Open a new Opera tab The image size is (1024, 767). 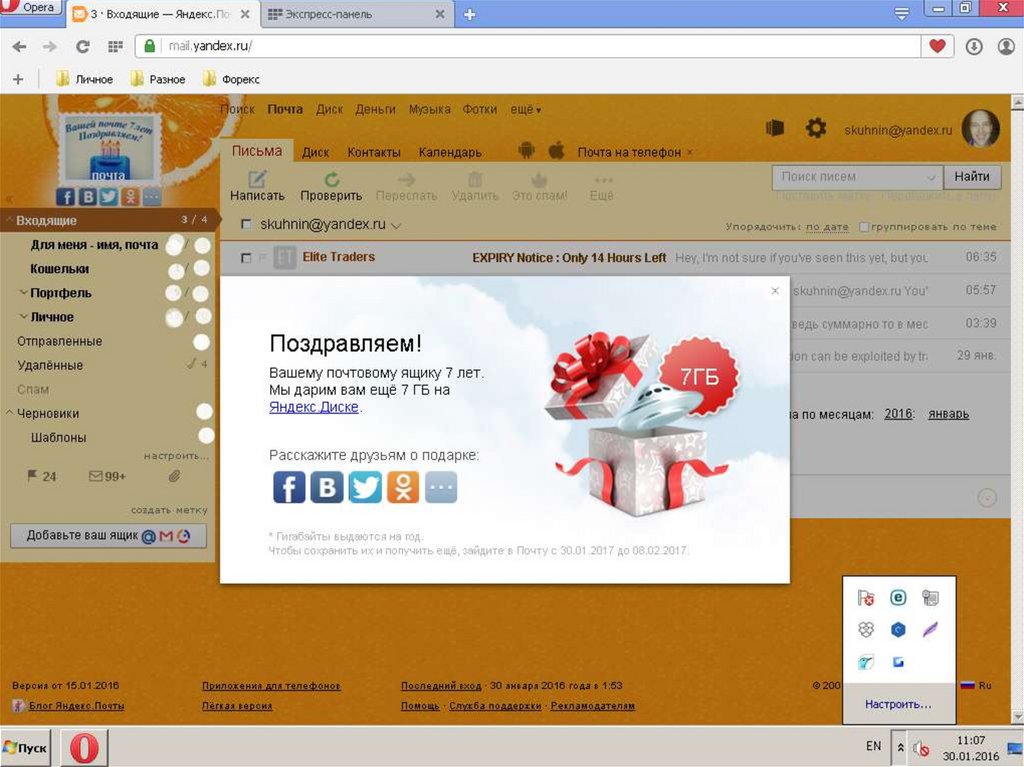(x=470, y=14)
